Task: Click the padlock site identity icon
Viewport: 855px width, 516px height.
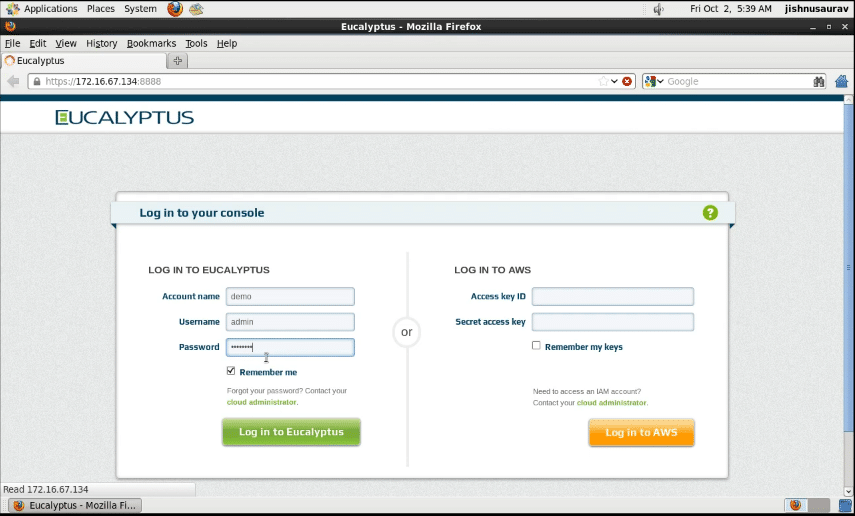Action: click(x=37, y=81)
